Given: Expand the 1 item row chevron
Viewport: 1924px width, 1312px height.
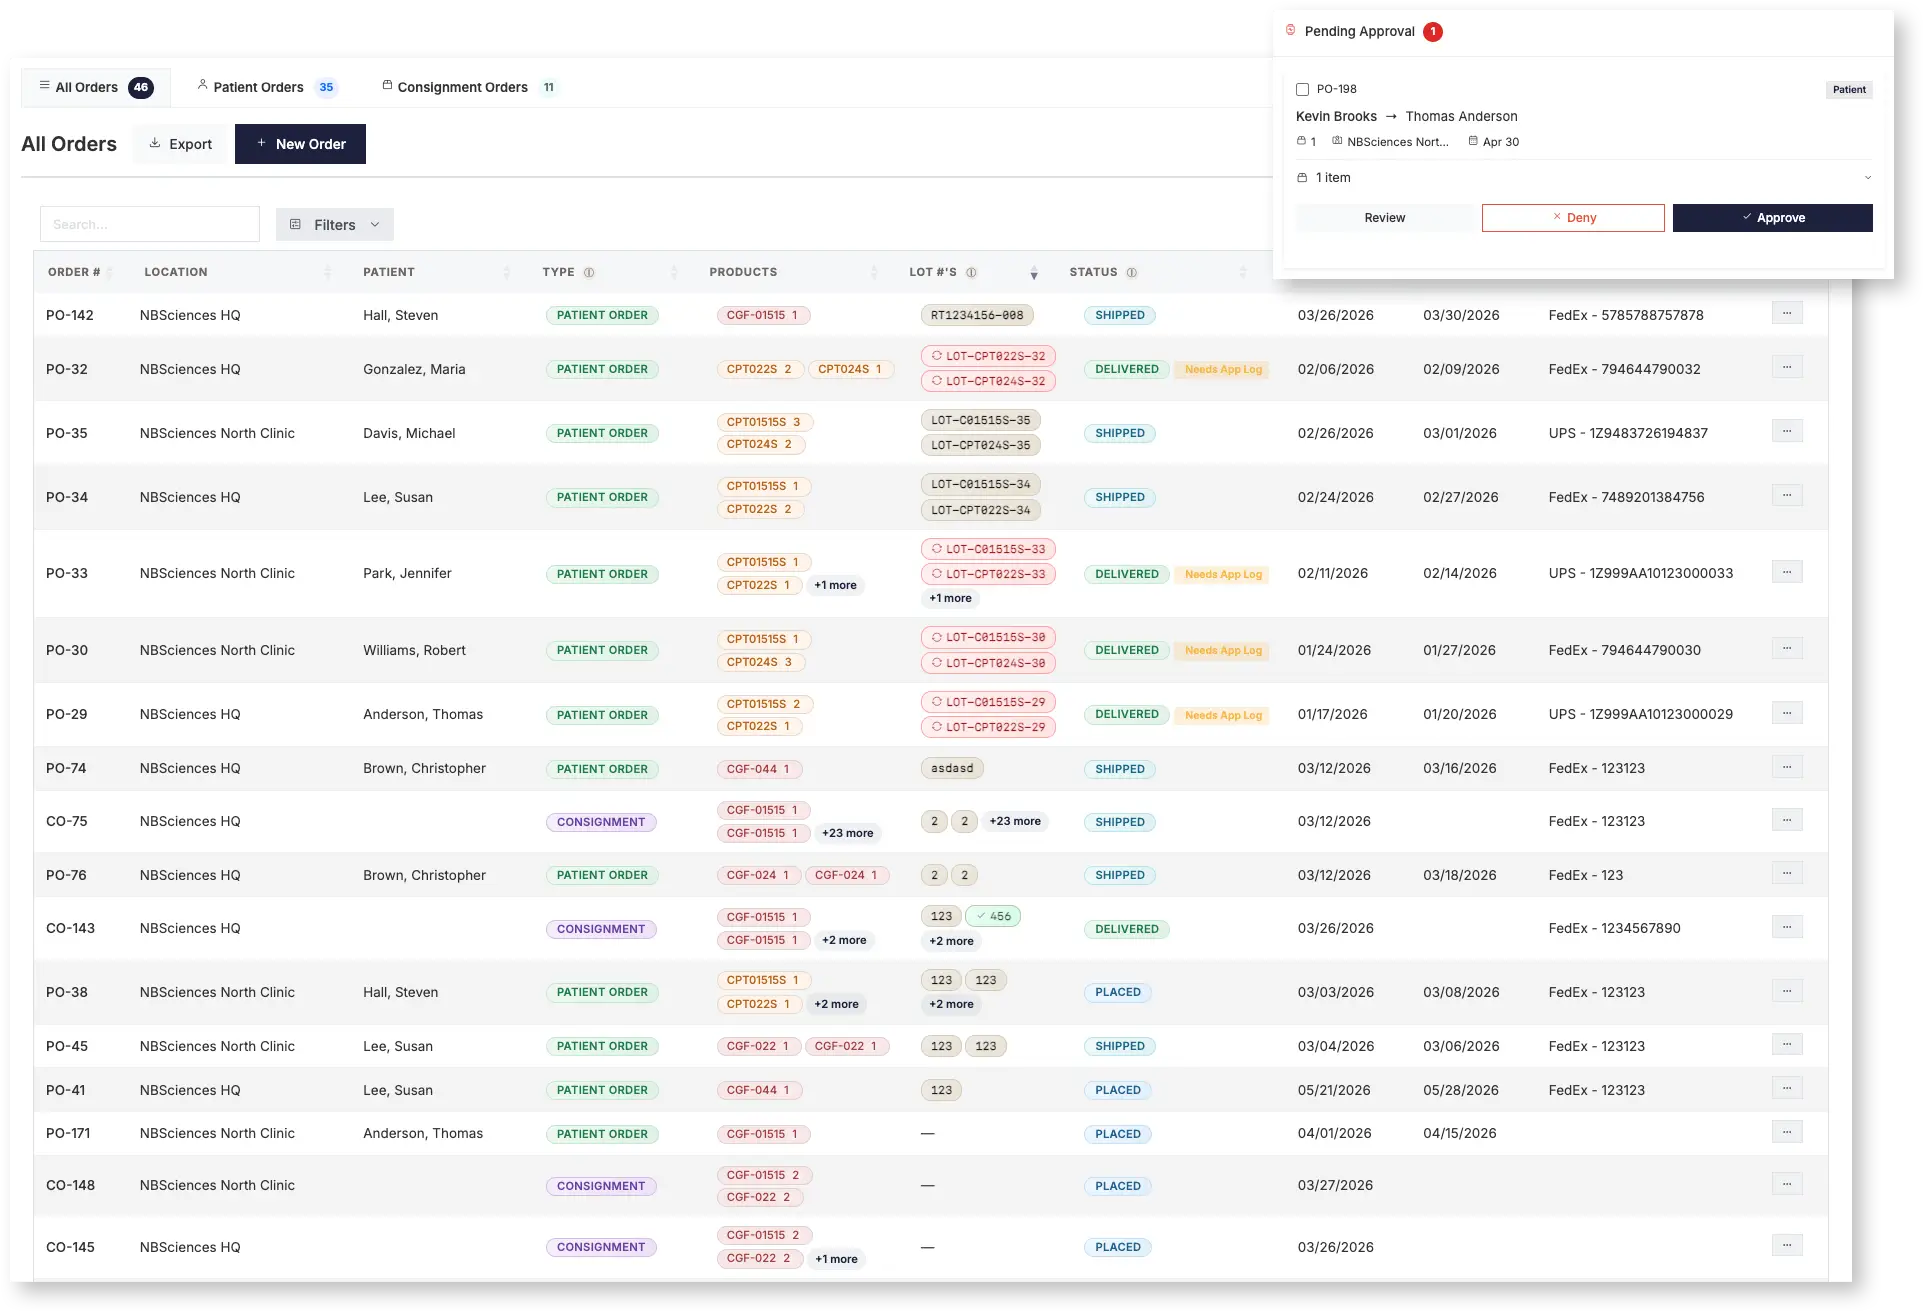Looking at the screenshot, I should click(1867, 178).
